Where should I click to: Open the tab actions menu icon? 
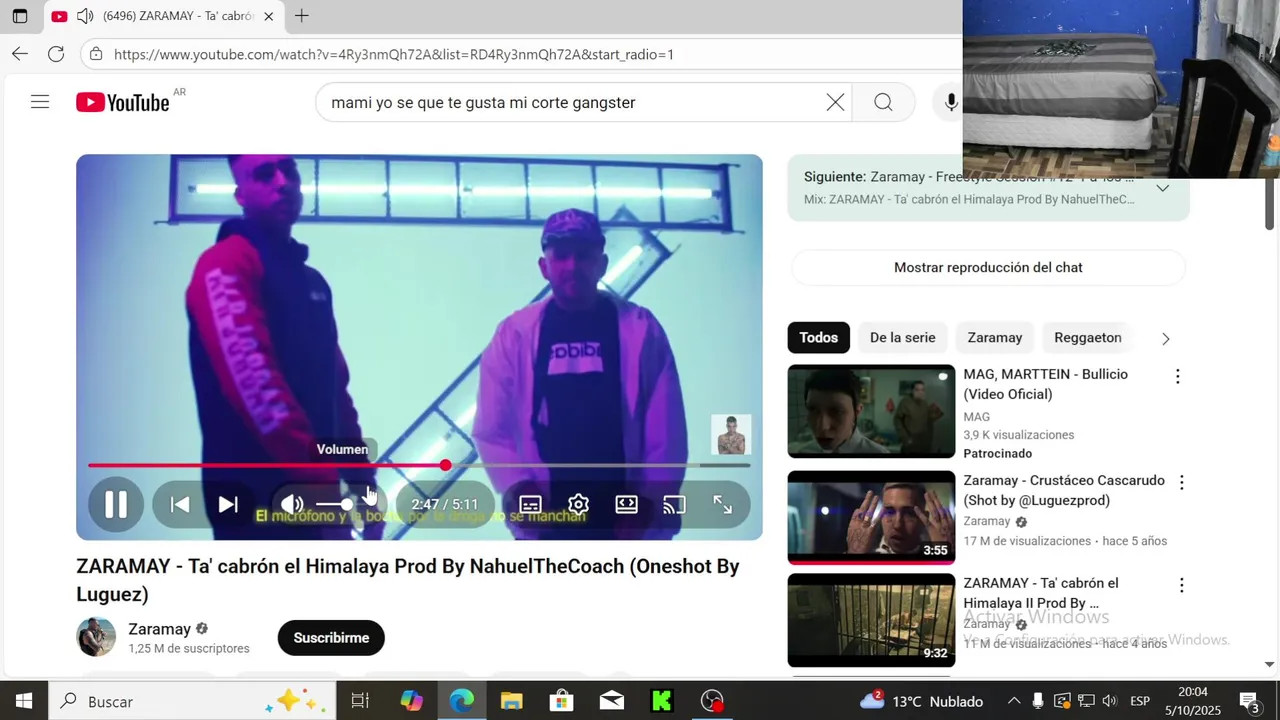20,16
